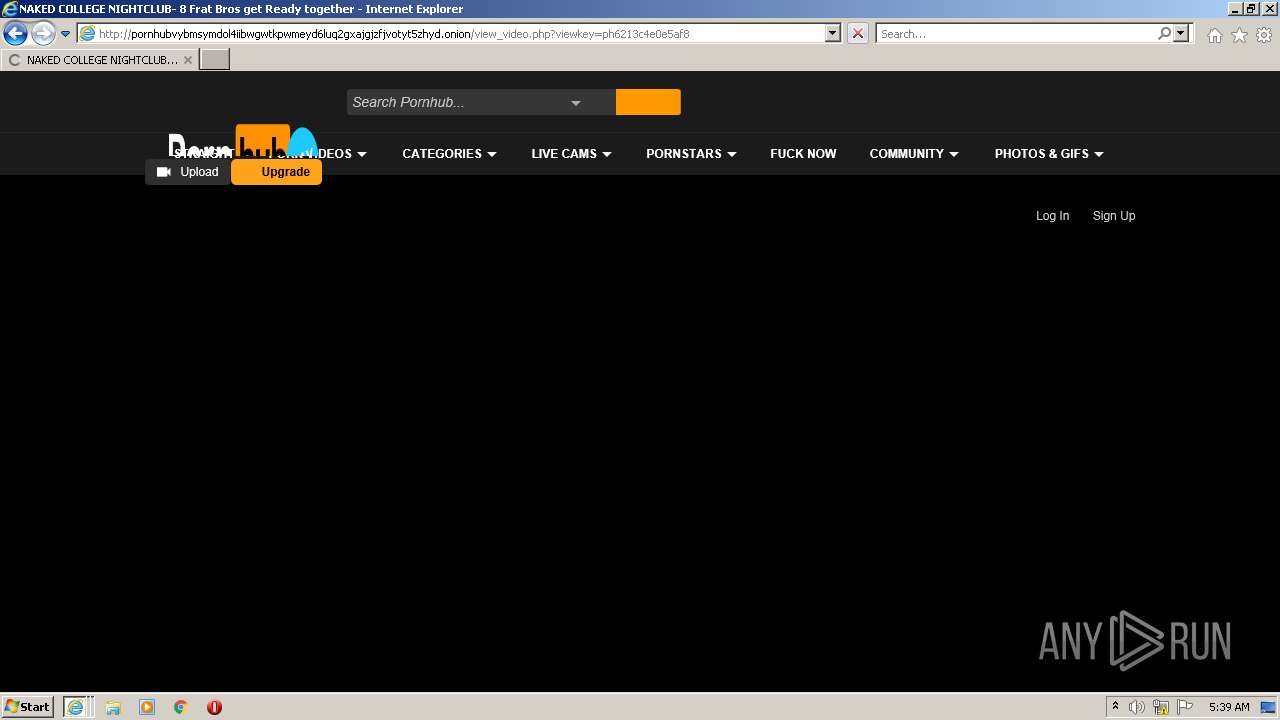
Task: Open the LIVE CAMS menu
Action: coord(571,154)
